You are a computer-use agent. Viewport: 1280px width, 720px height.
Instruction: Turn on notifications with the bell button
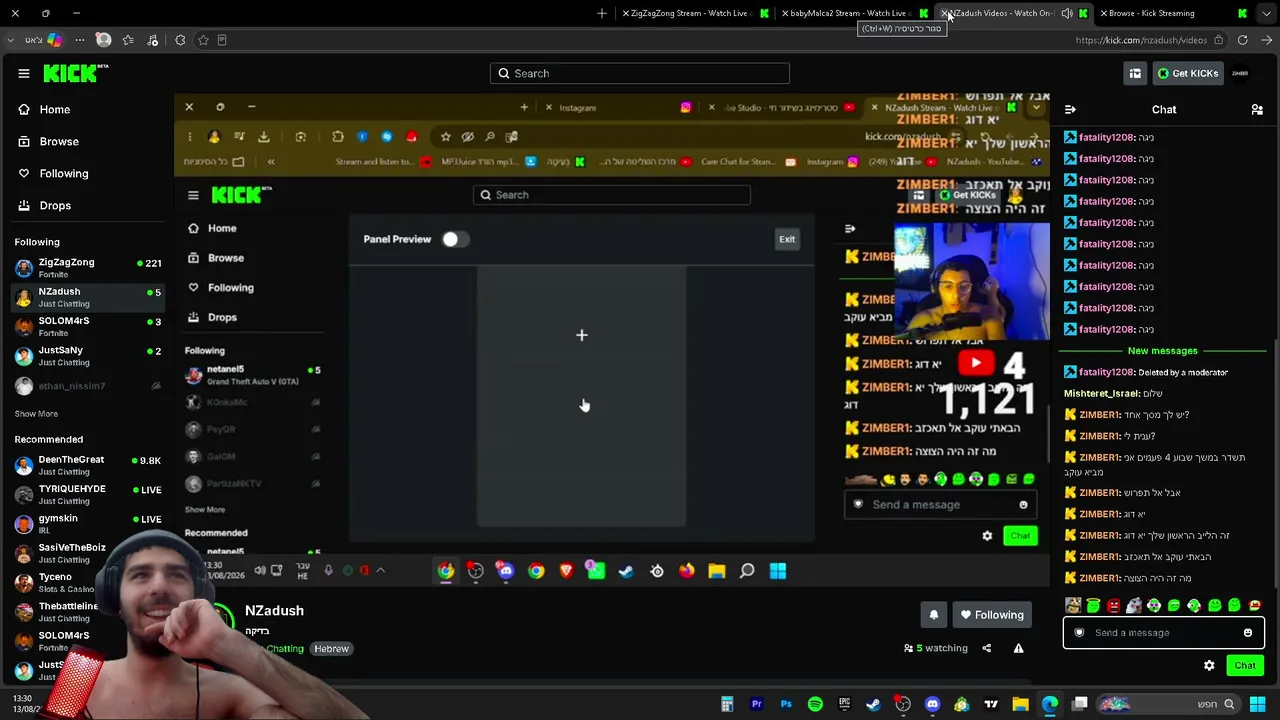[933, 615]
